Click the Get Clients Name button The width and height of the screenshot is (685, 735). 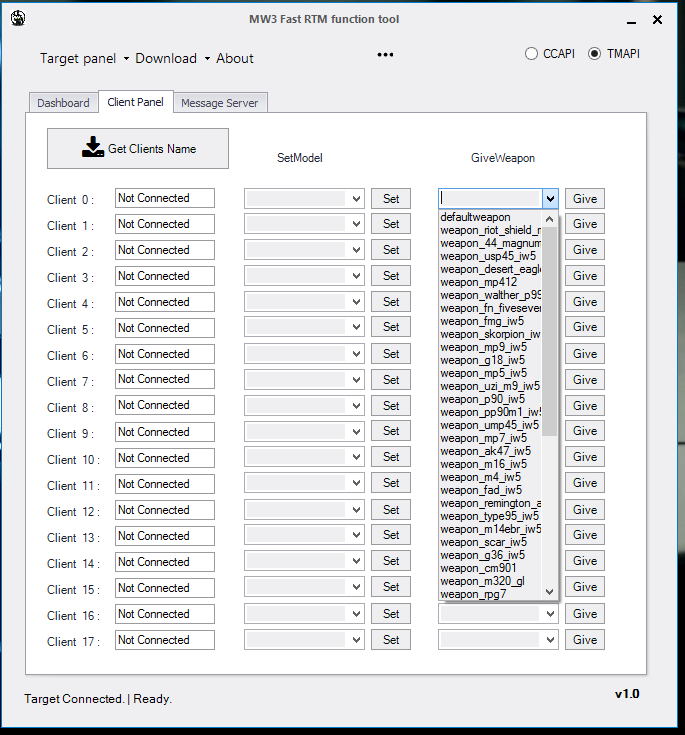pos(138,149)
